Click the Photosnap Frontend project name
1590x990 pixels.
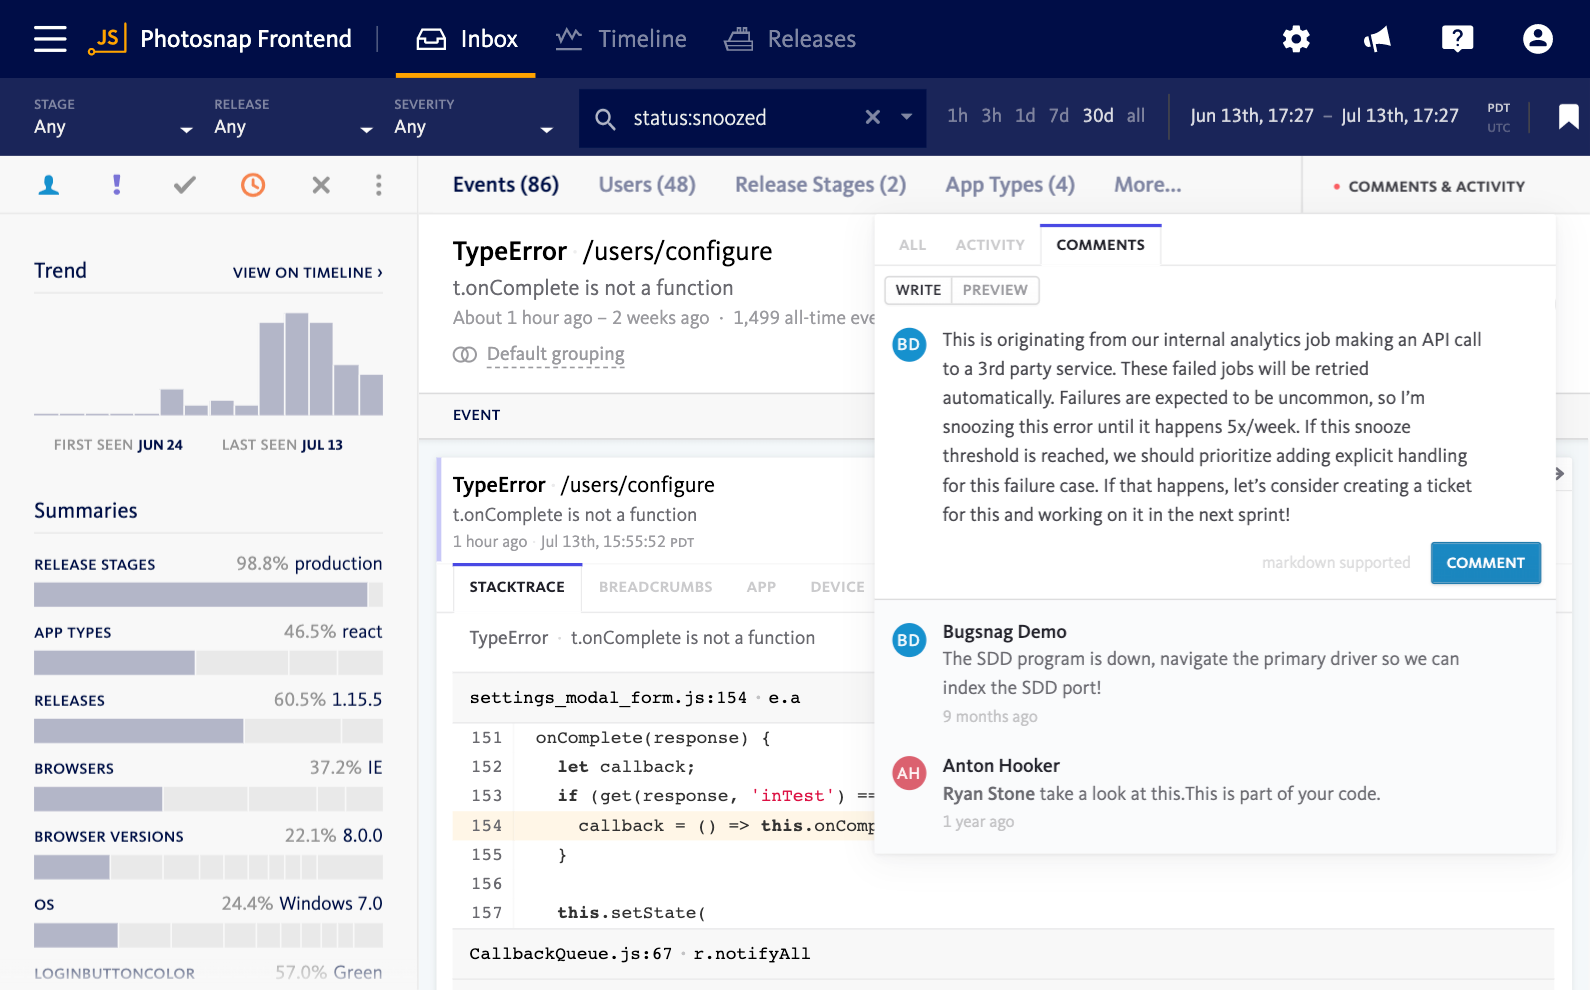tap(246, 39)
